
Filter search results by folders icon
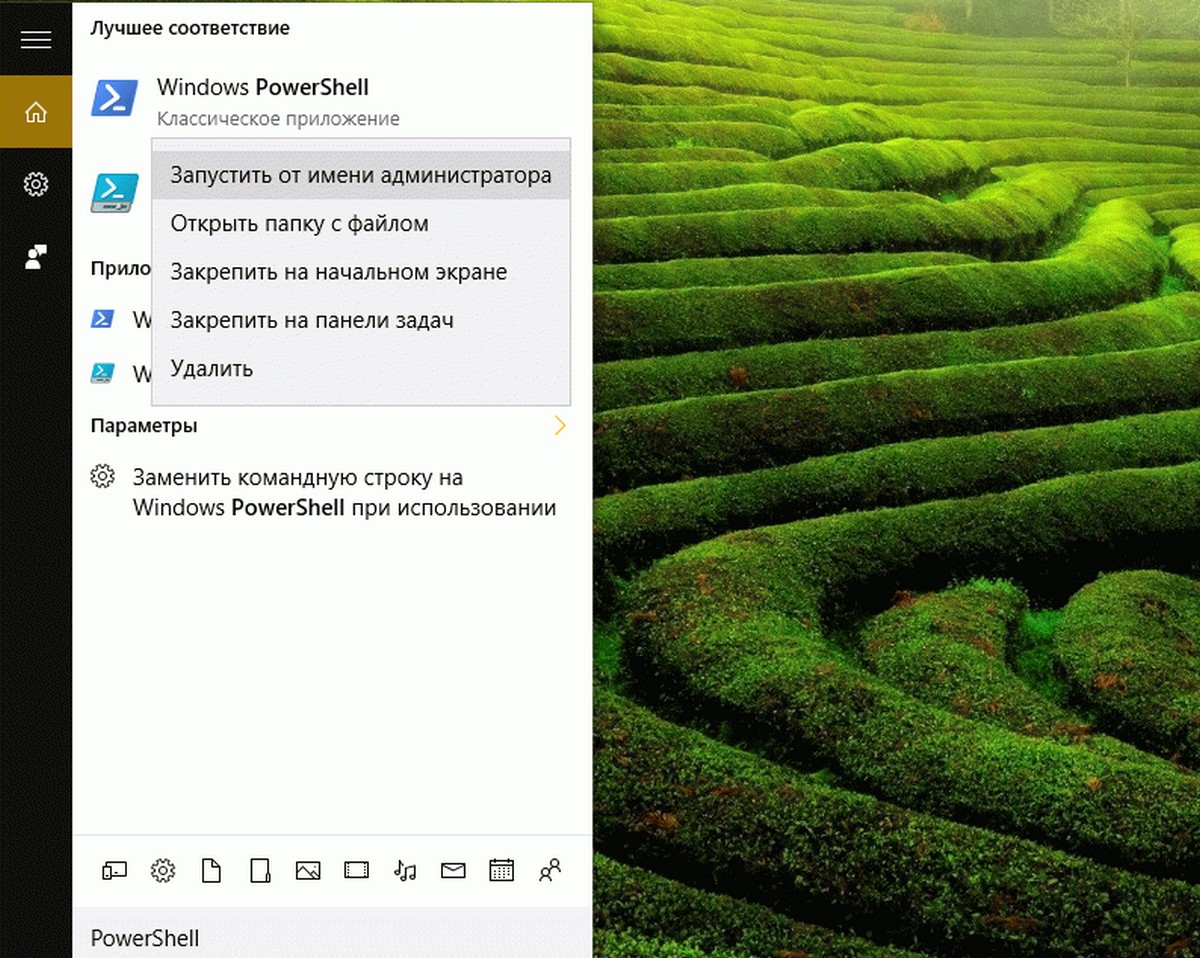point(260,871)
